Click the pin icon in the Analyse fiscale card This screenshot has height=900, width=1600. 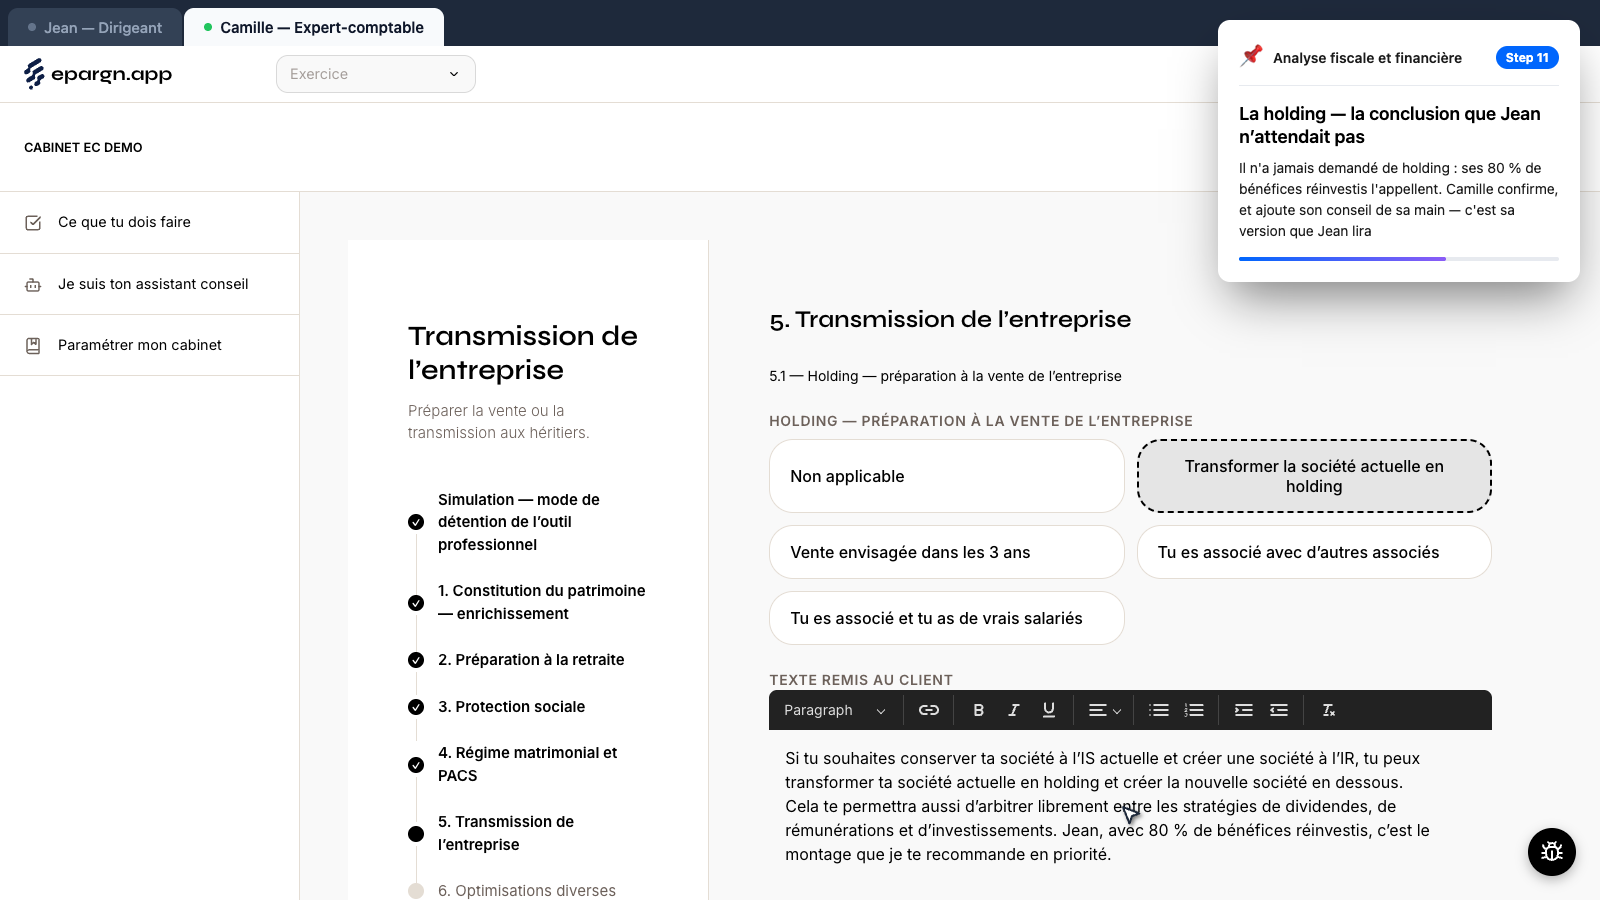coord(1251,56)
